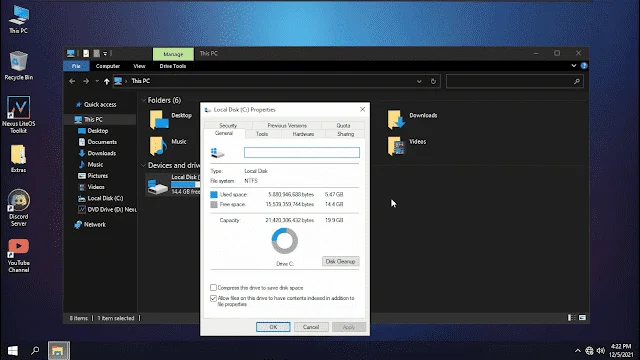Select Local Disk drive tile
This screenshot has height=360, width=640.
173,184
